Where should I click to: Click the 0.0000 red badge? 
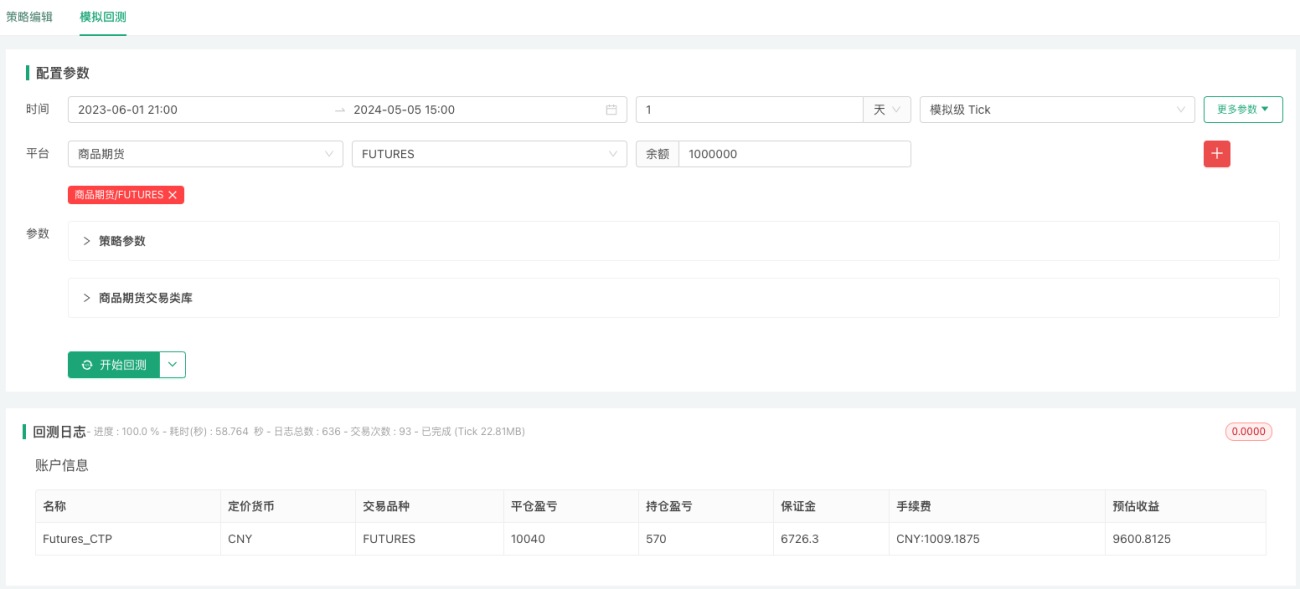1249,432
